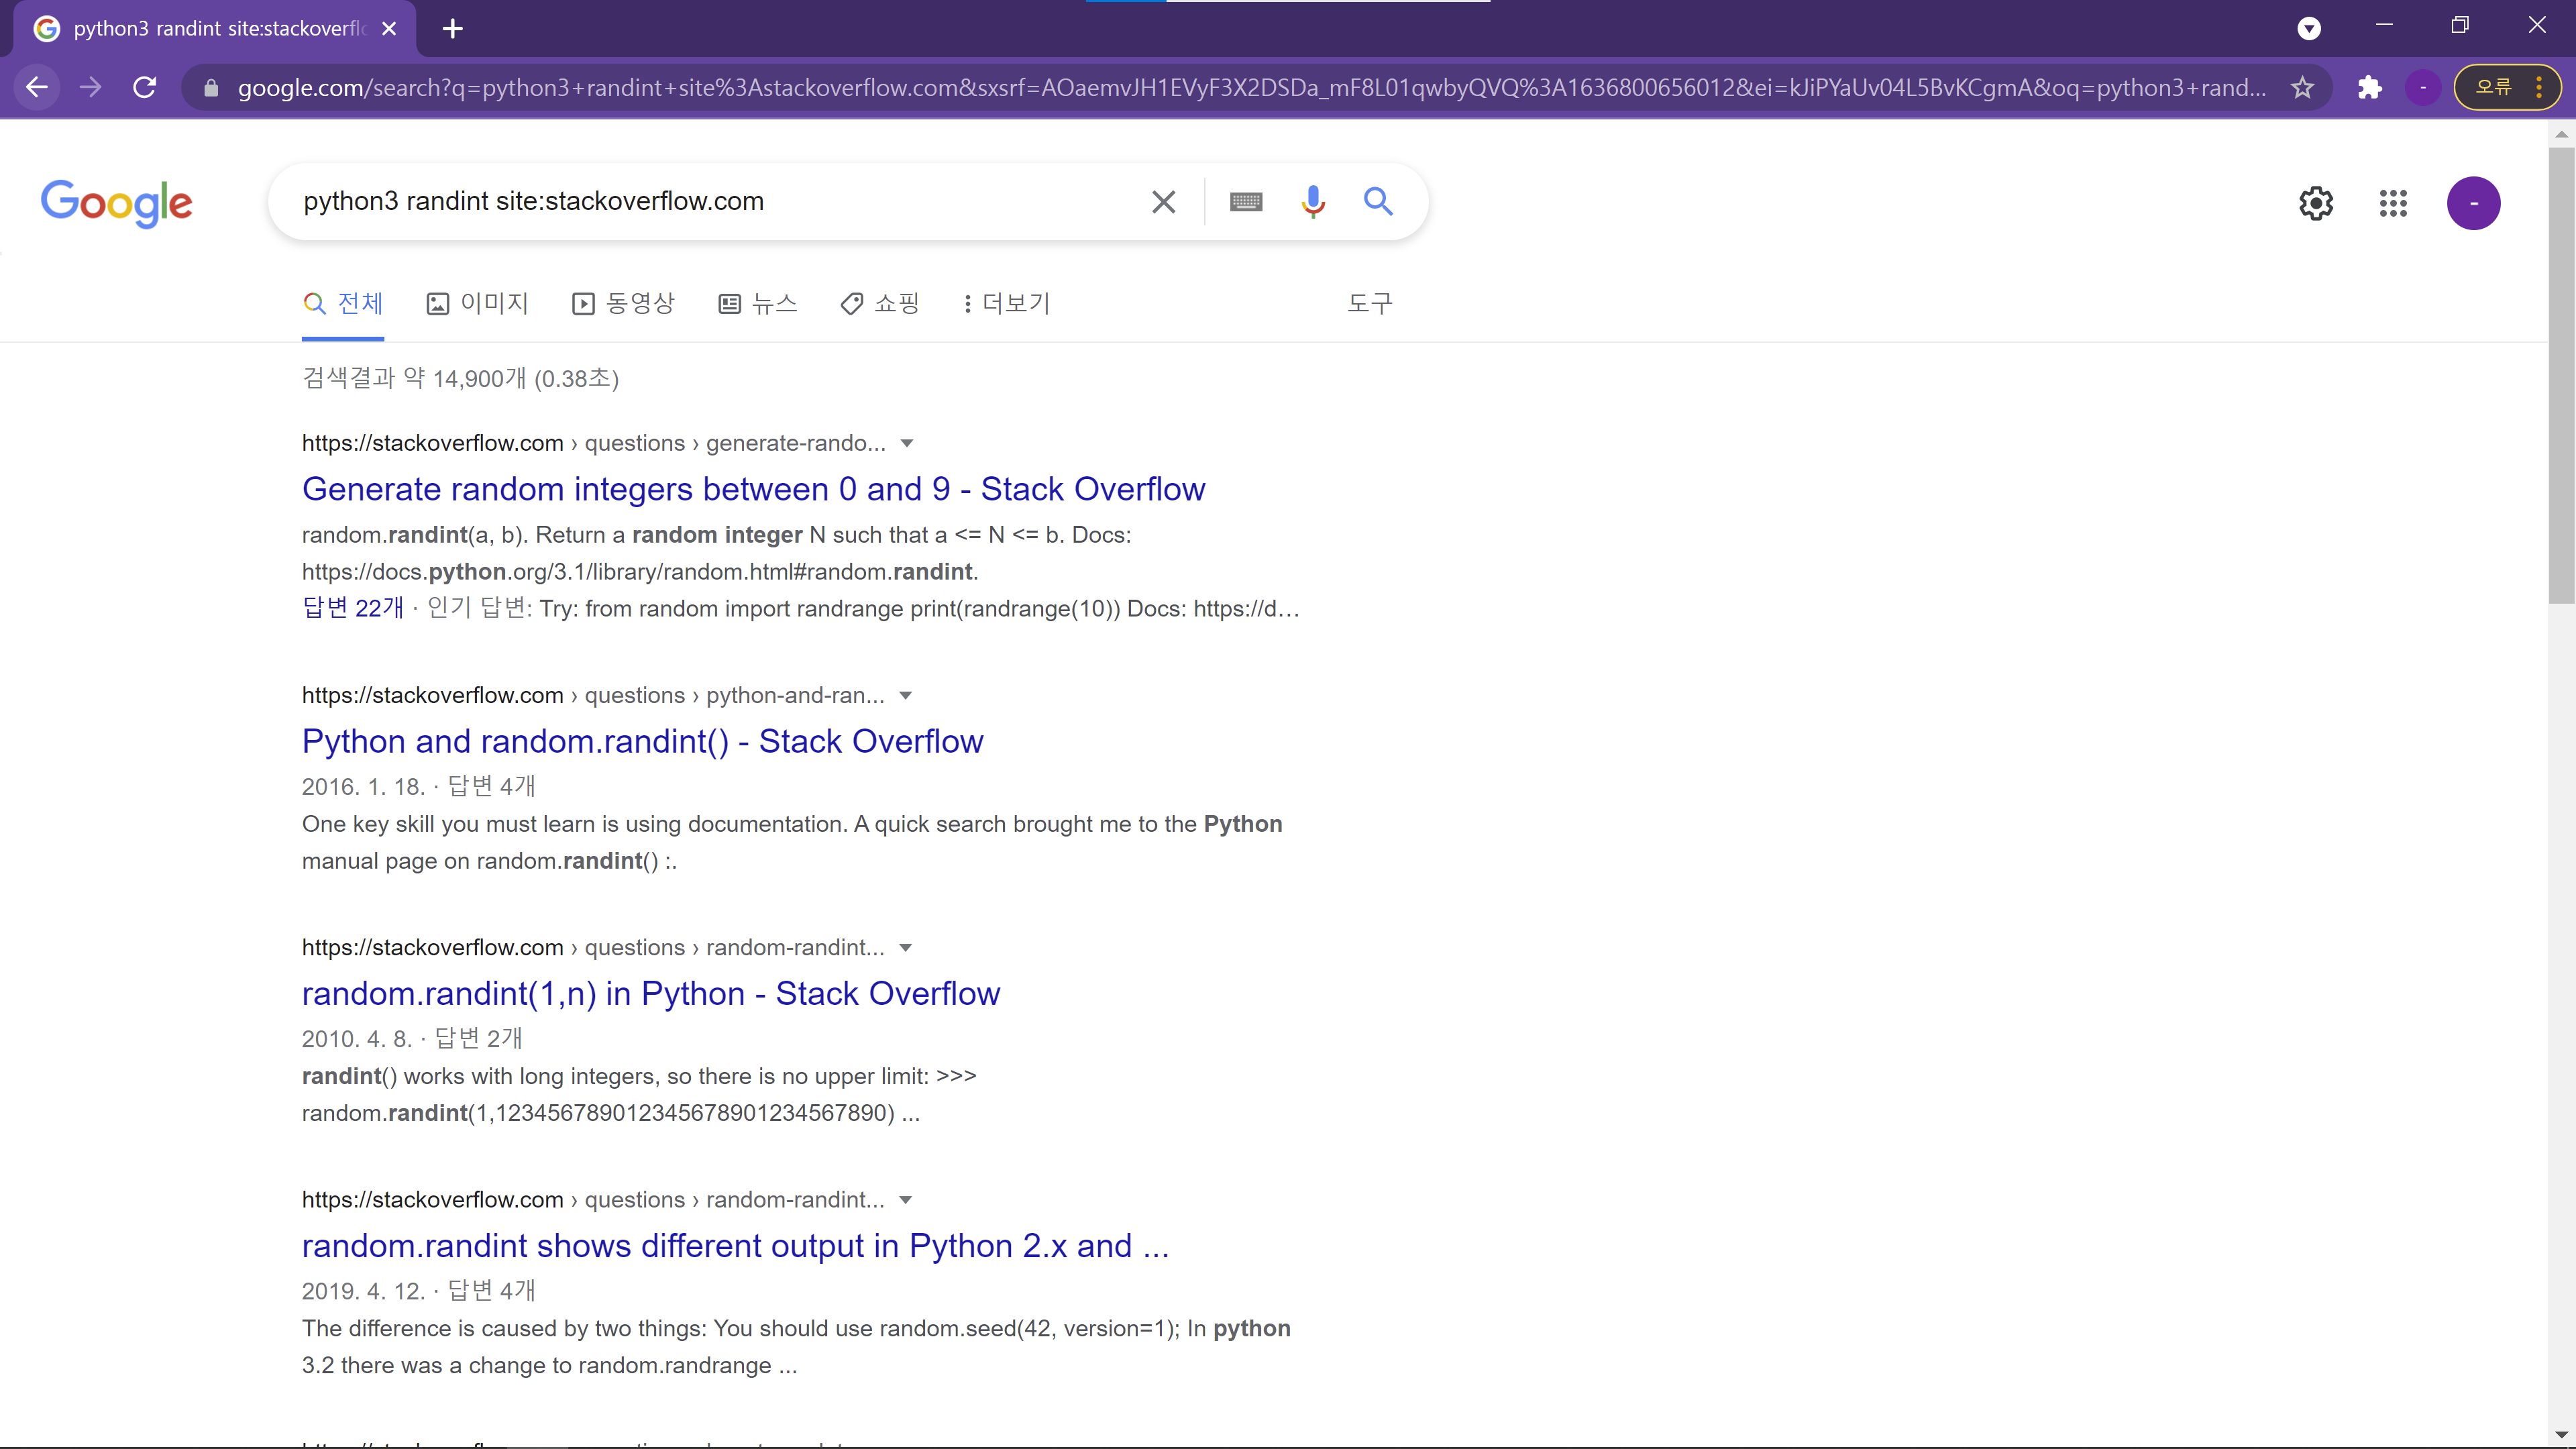2576x1449 pixels.
Task: Open a new browser tab
Action: point(453,29)
